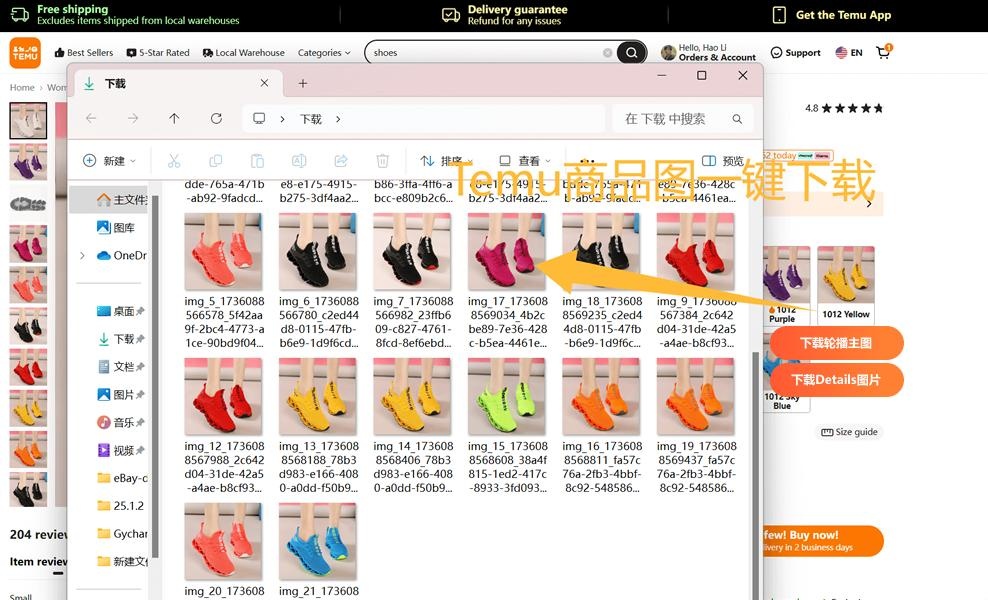The height and width of the screenshot is (600, 988).
Task: Select the img_12 red shoes thumbnail
Action: [x=223, y=396]
